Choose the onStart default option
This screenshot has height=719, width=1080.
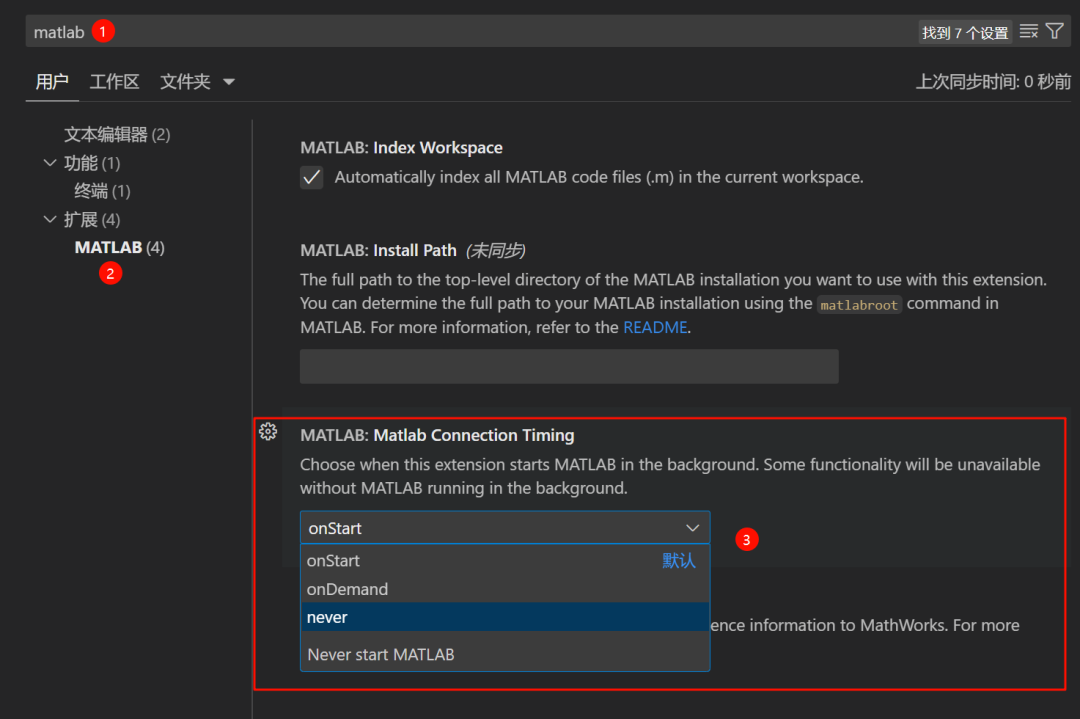505,561
